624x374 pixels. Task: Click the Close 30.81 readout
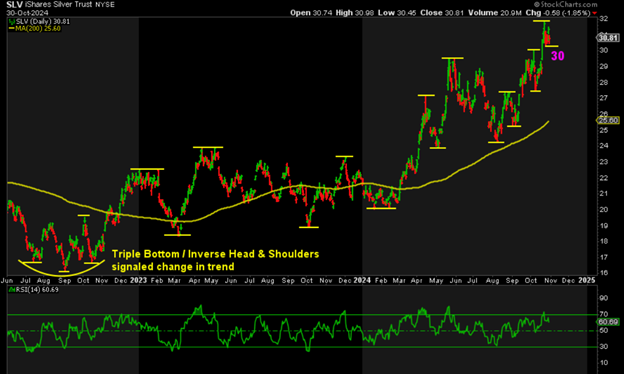click(x=442, y=13)
